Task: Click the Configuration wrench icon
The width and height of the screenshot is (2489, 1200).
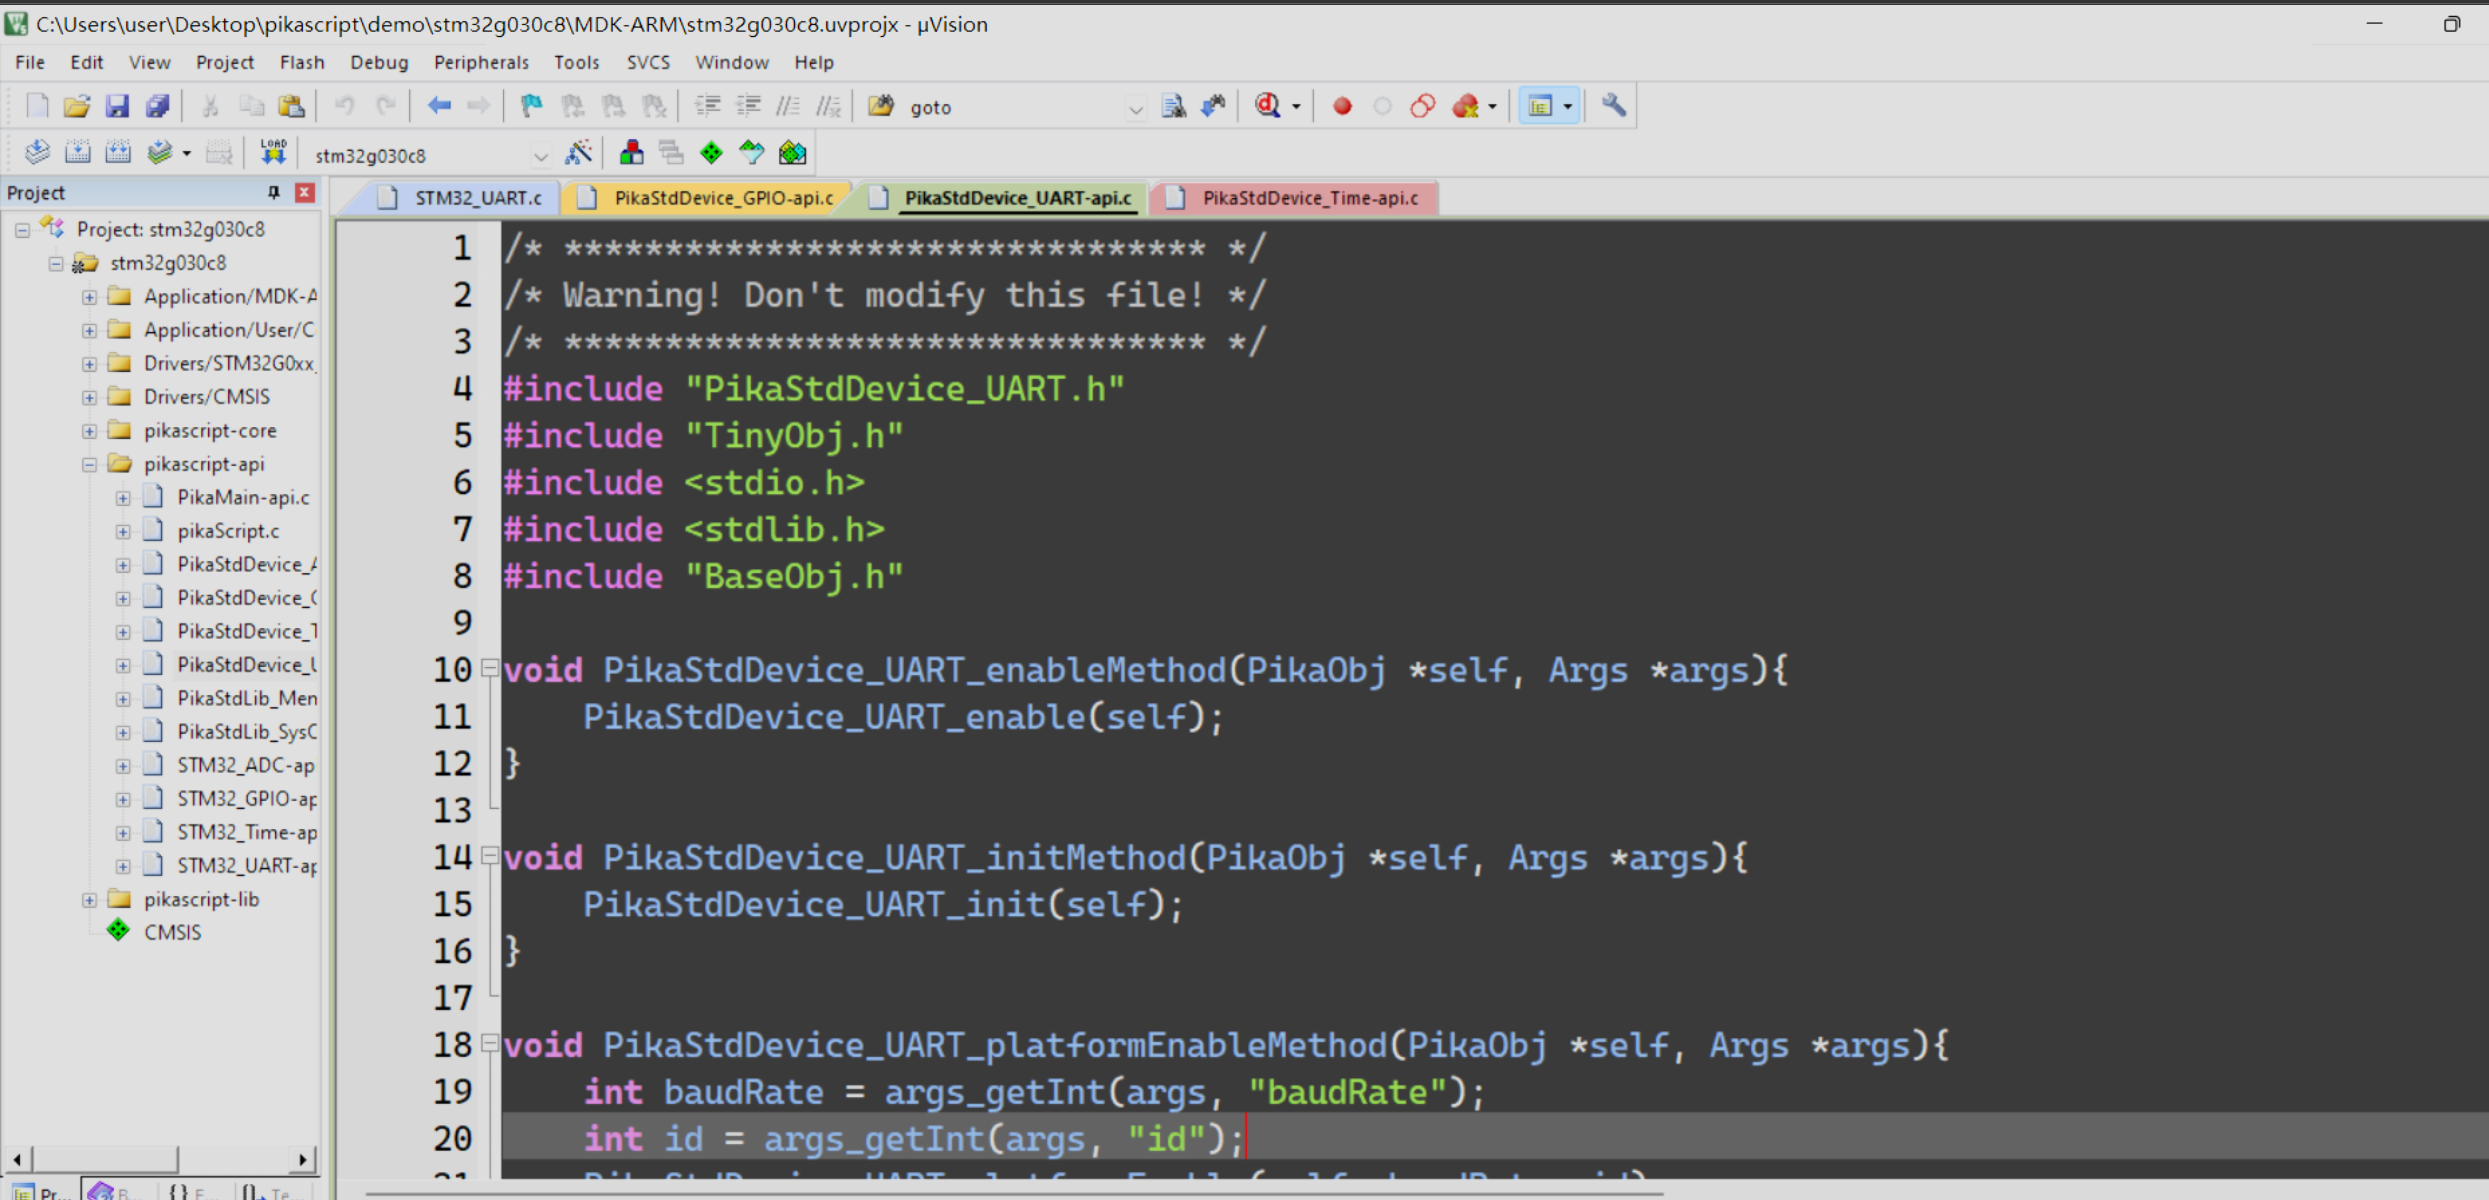Action: [1613, 106]
